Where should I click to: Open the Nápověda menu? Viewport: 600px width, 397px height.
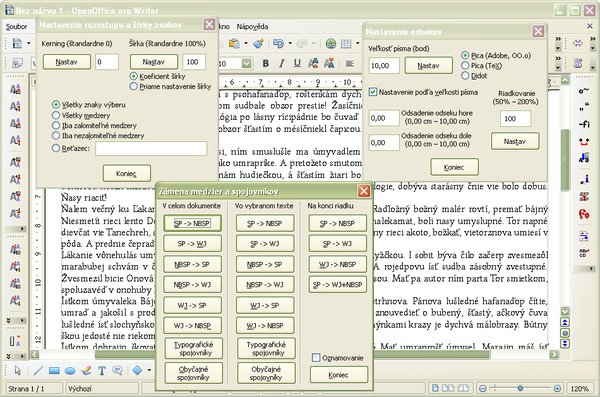pos(252,26)
